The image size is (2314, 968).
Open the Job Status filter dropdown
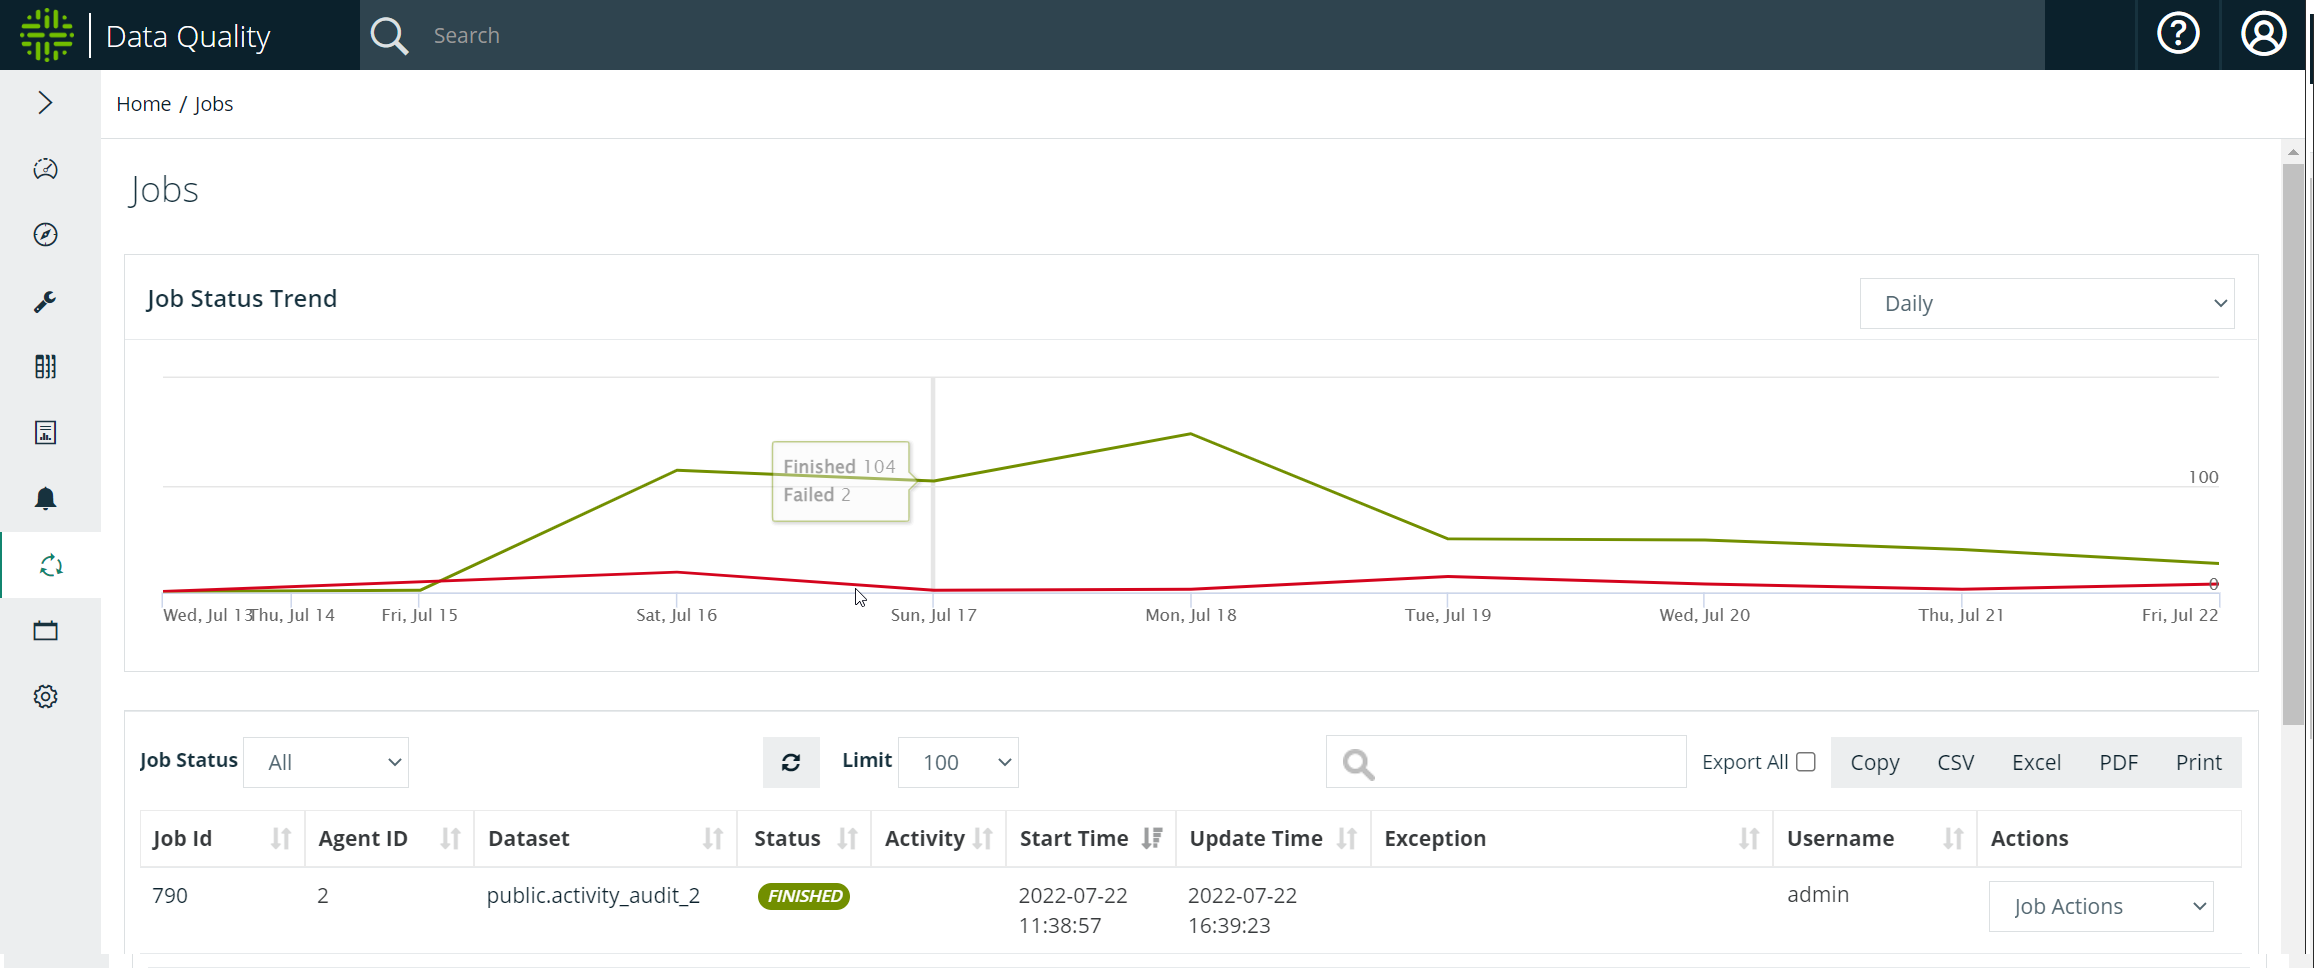click(326, 763)
